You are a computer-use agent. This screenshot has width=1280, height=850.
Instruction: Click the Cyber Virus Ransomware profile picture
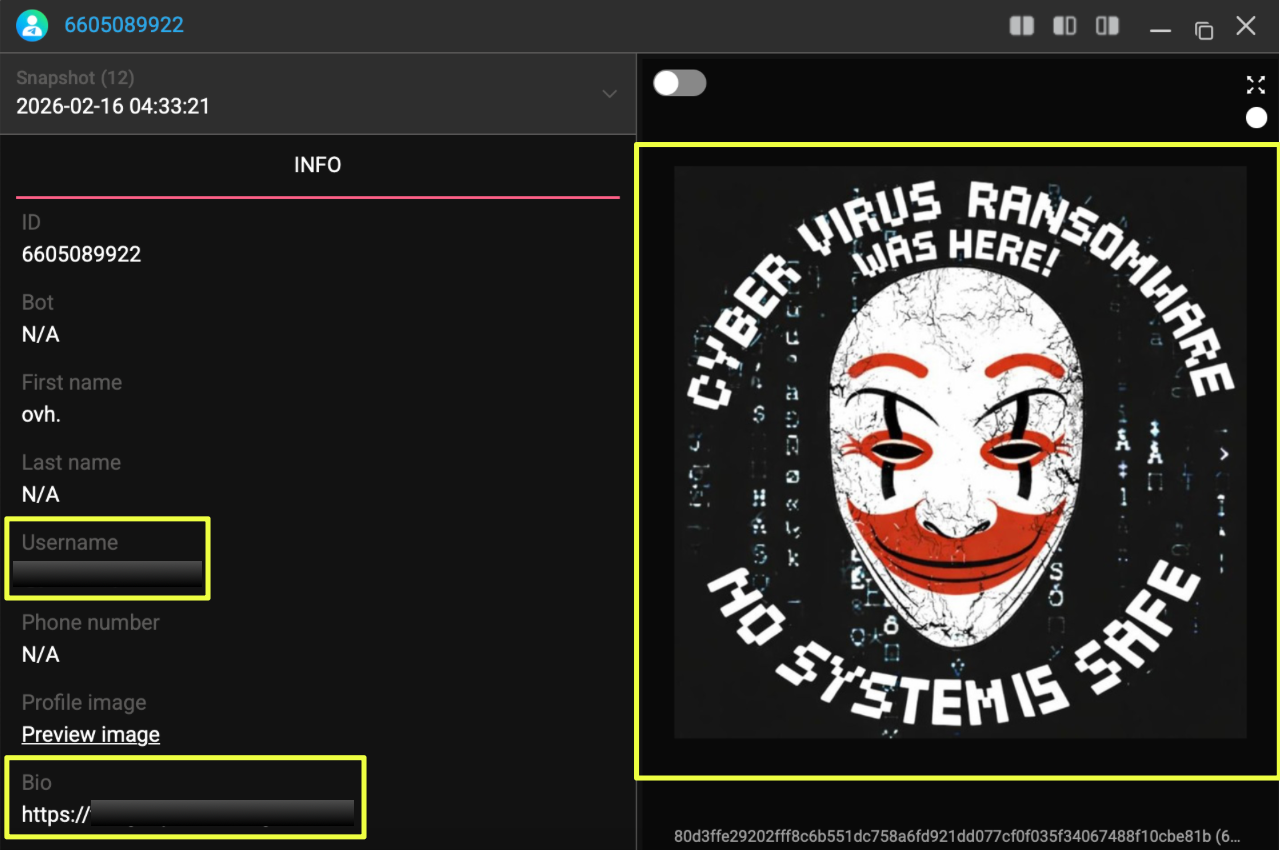coord(958,452)
